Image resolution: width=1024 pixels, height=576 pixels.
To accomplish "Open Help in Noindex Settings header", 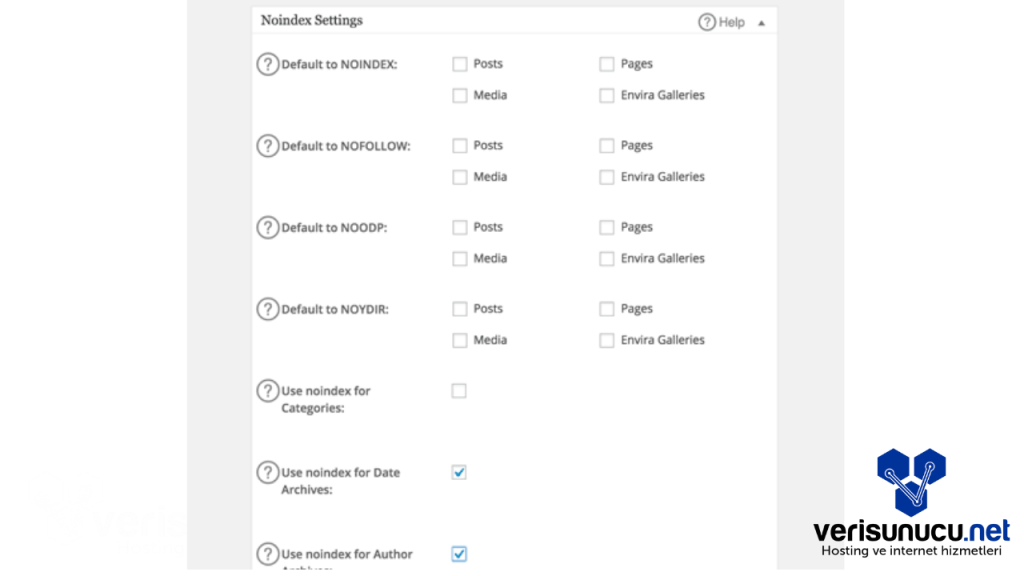I will pos(721,22).
